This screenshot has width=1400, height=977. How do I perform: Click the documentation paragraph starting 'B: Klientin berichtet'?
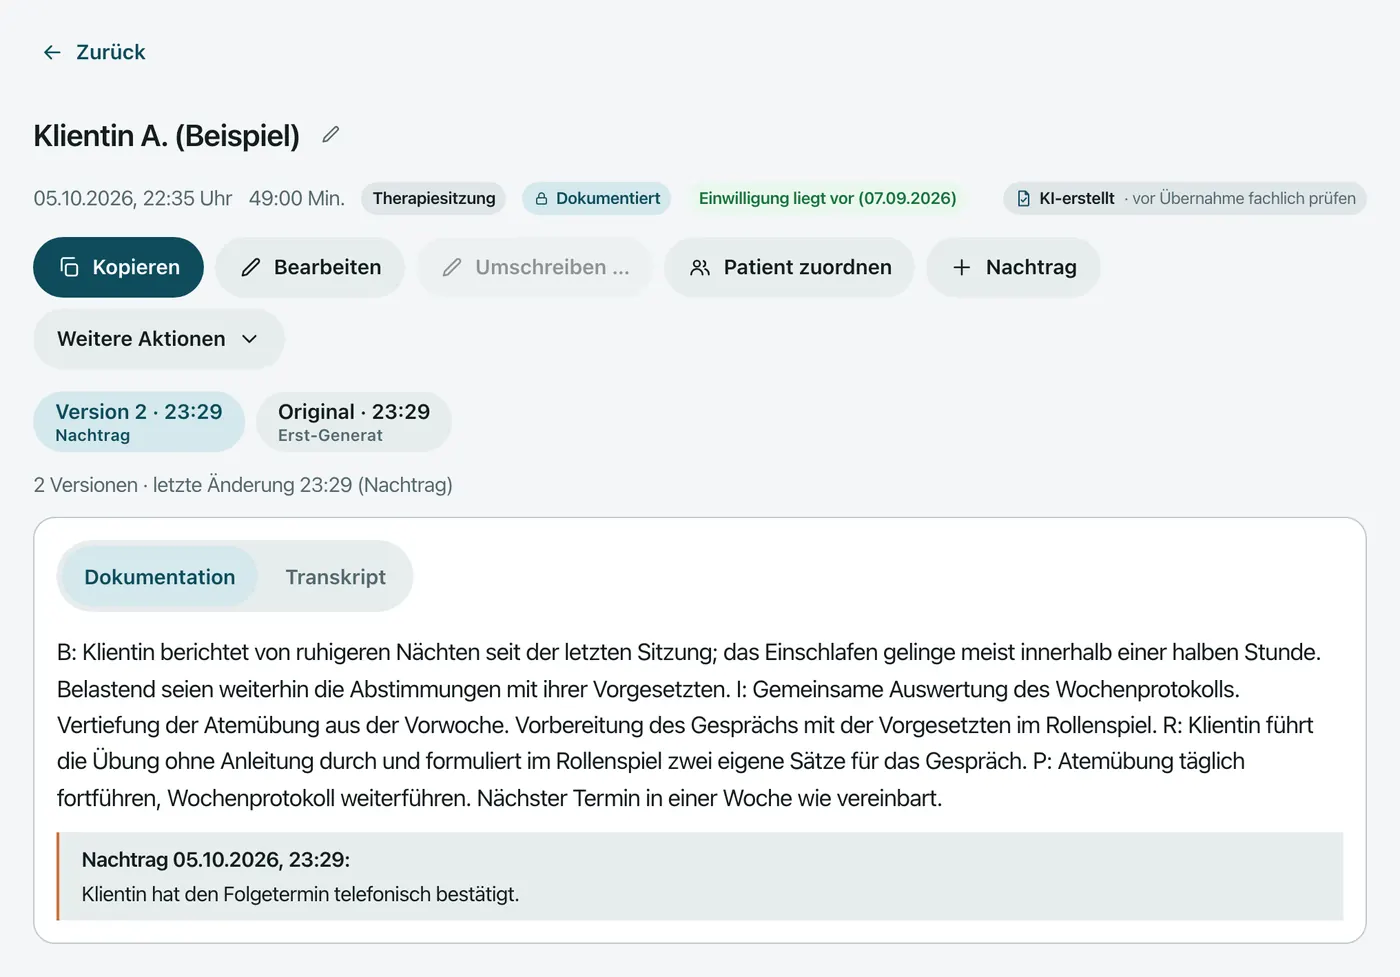[690, 725]
